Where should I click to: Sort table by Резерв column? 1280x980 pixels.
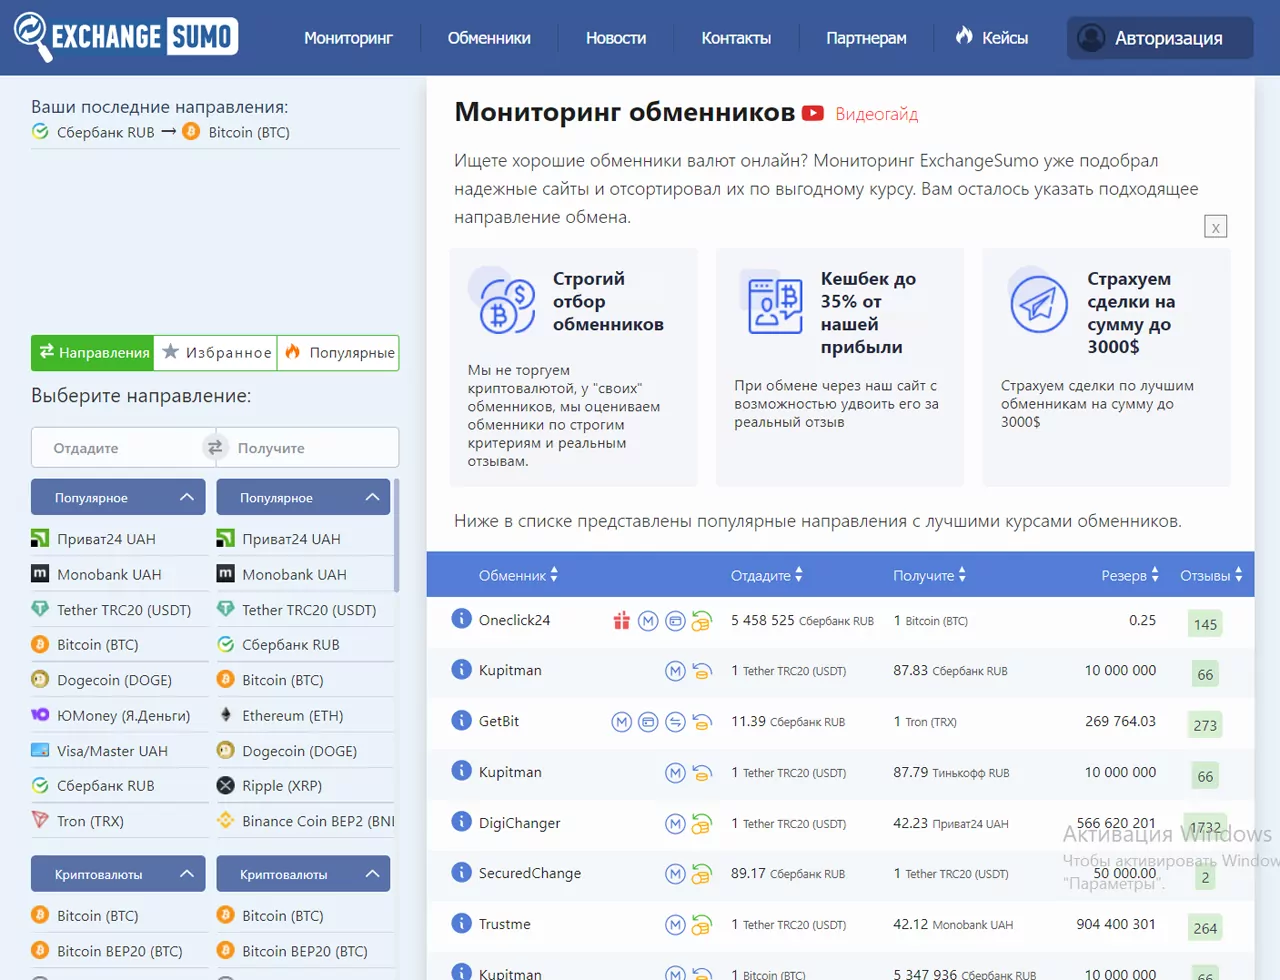(x=1130, y=575)
